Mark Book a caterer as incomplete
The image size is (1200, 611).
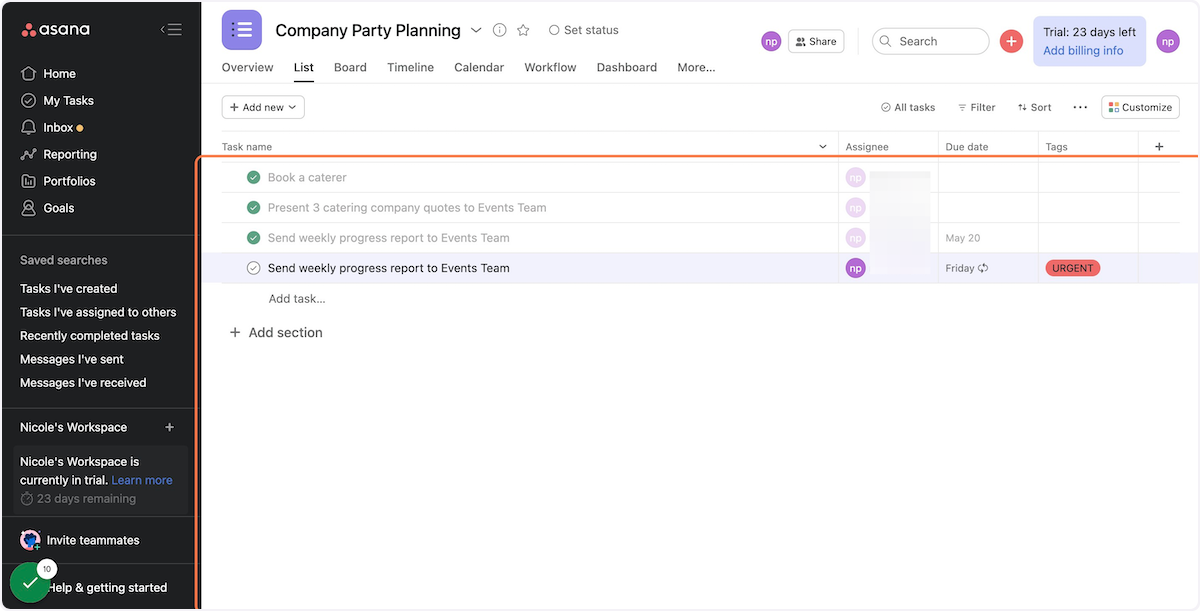pyautogui.click(x=254, y=178)
